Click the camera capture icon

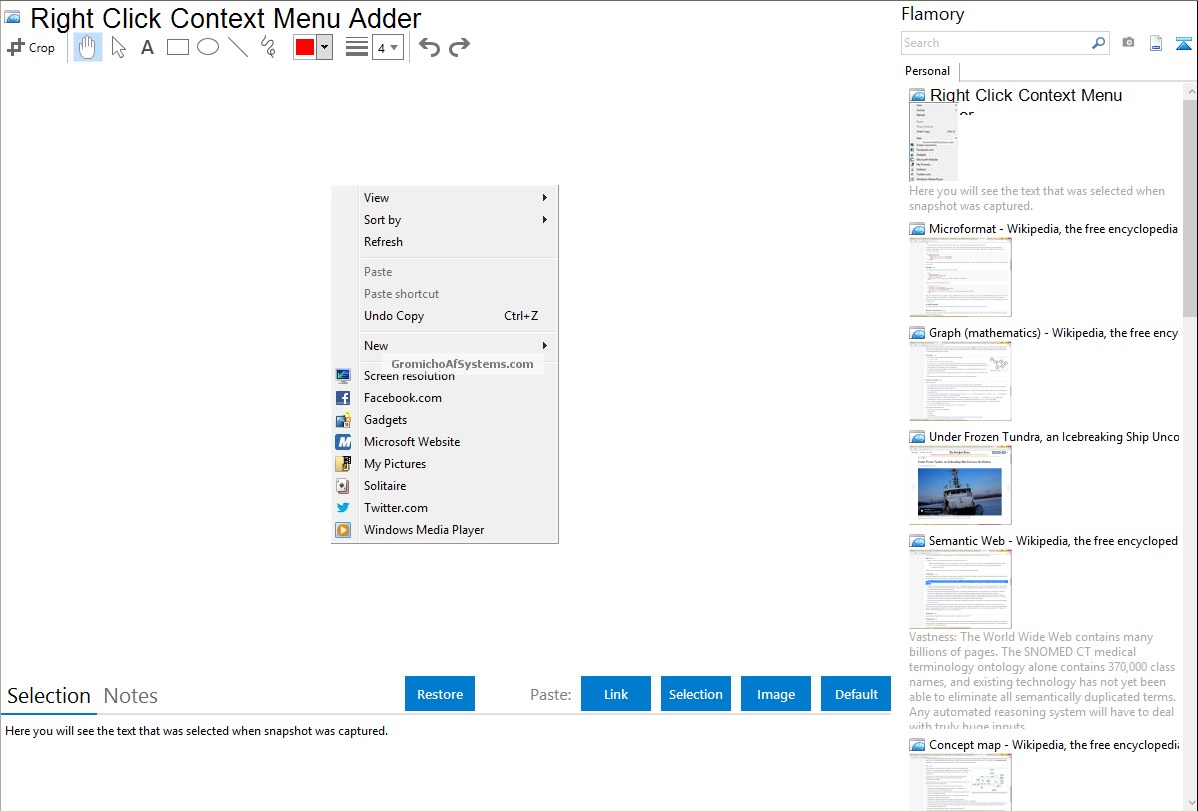(1128, 43)
